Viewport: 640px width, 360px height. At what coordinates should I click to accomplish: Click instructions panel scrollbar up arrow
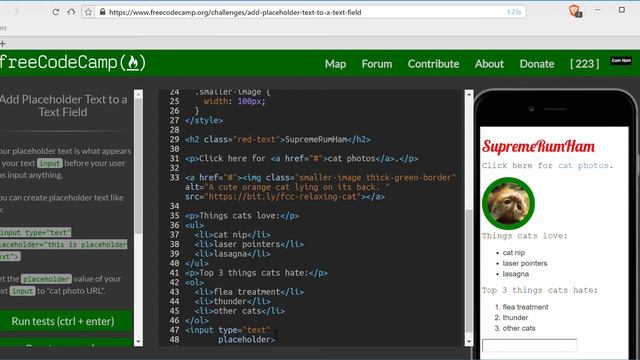point(138,94)
